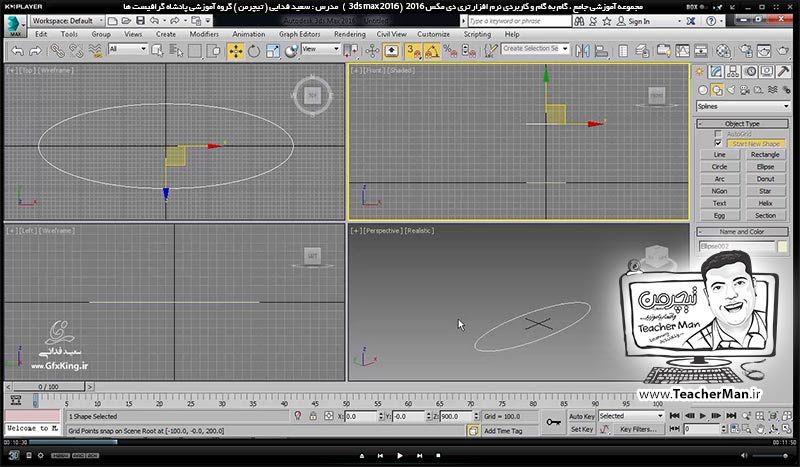Image resolution: width=800 pixels, height=467 pixels.
Task: Open the Schematic View icon
Action: click(701, 51)
